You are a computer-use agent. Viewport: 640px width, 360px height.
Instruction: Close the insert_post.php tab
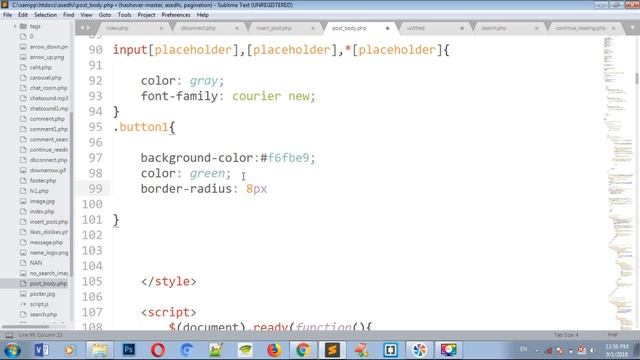(313, 28)
